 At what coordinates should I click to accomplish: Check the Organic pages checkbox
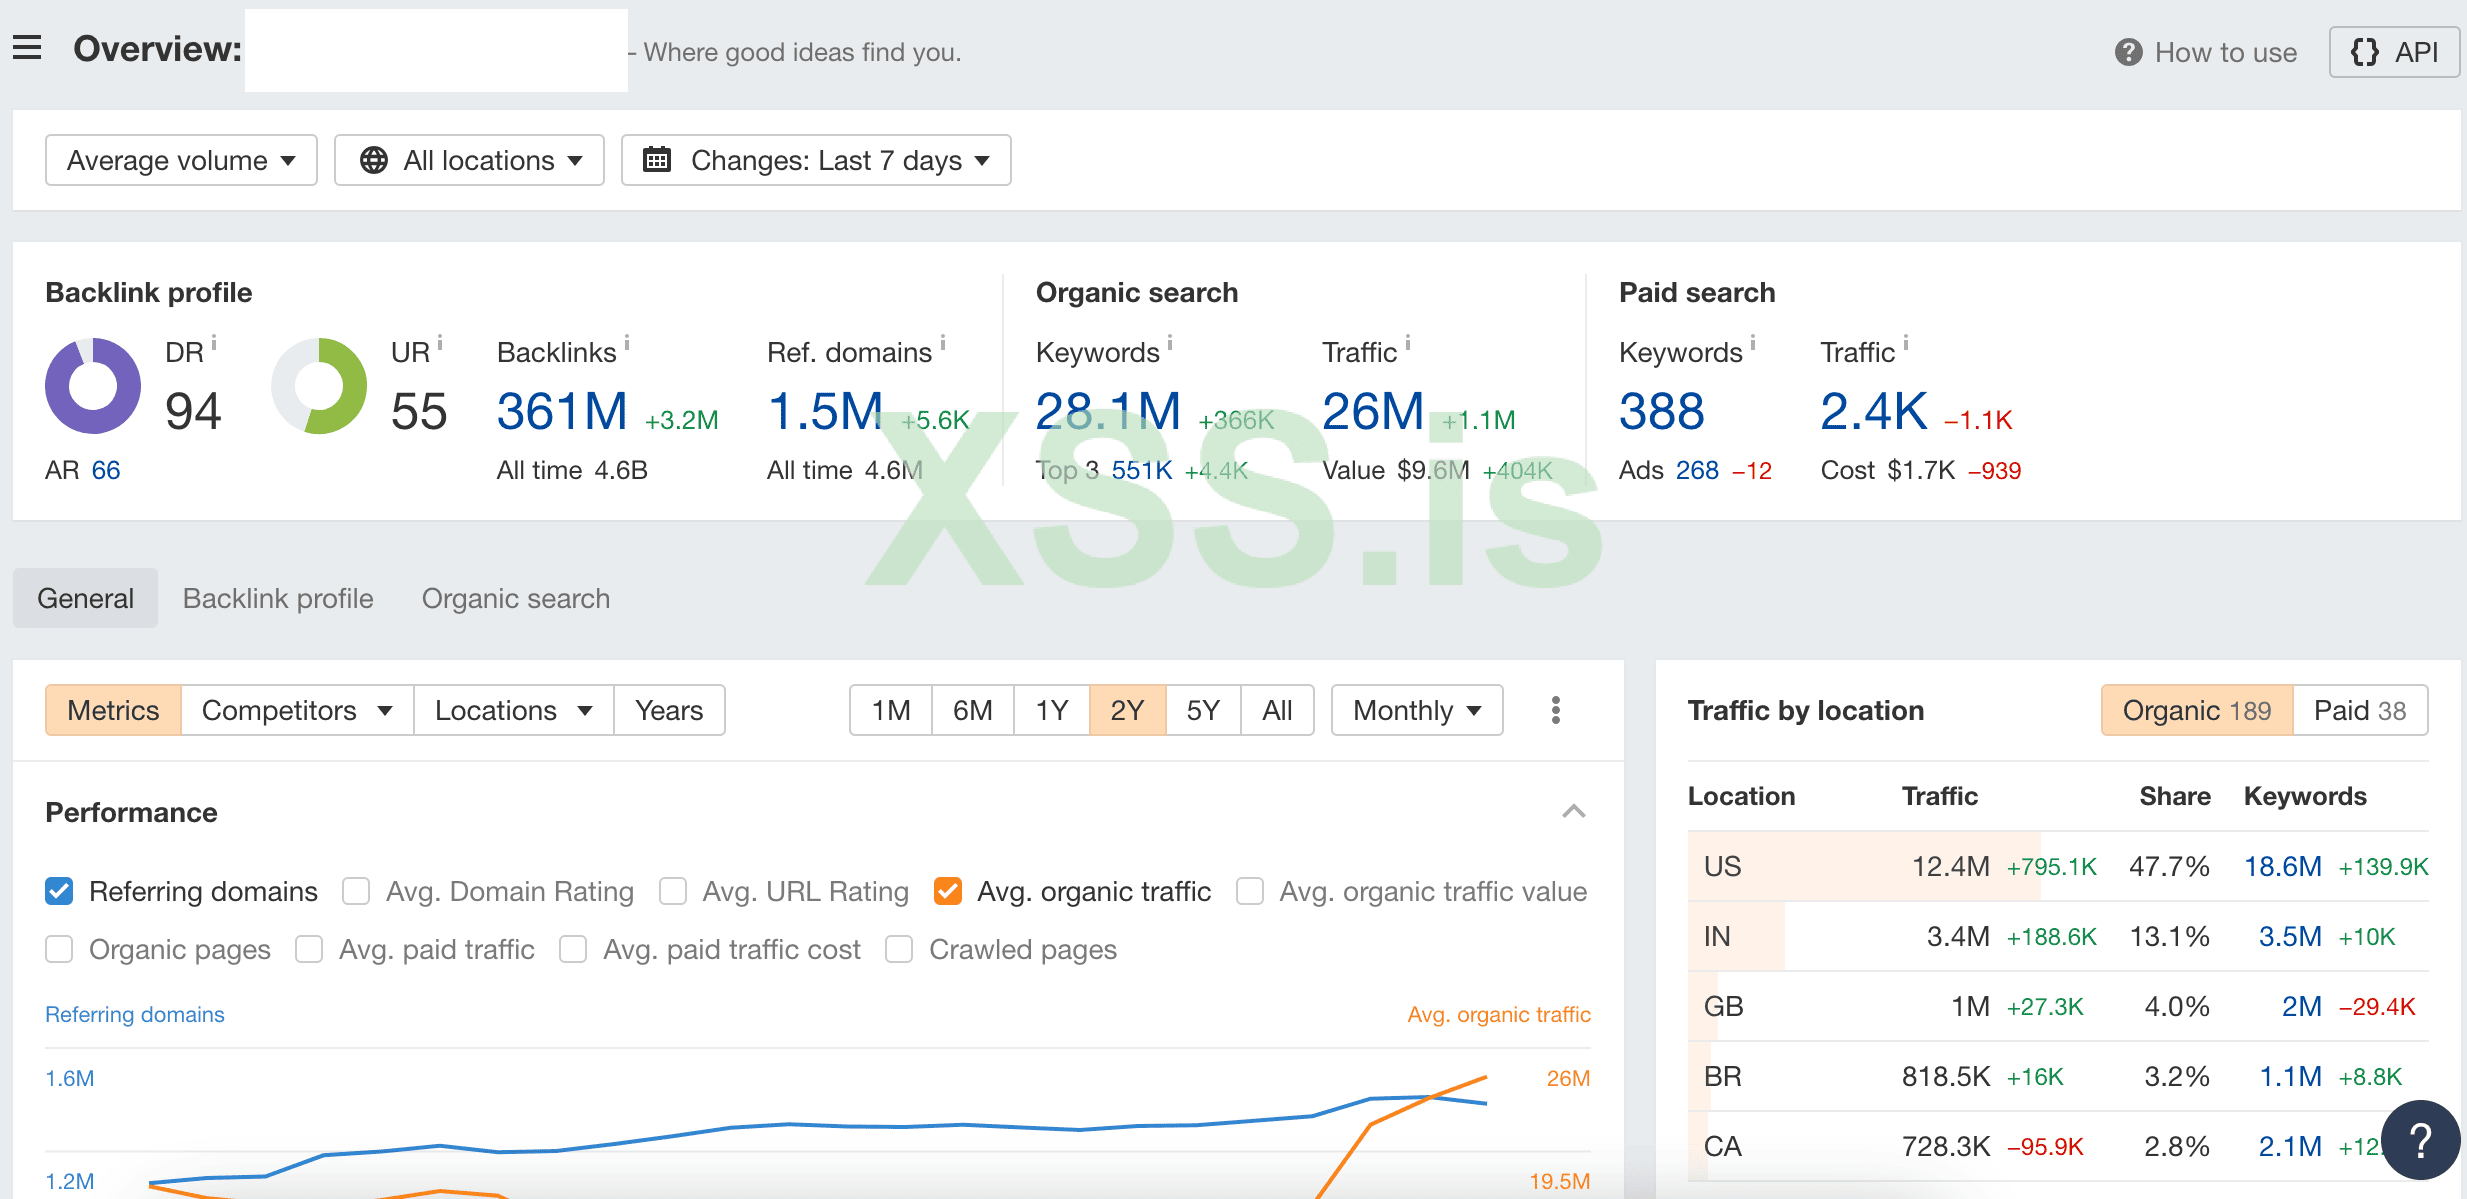tap(60, 949)
